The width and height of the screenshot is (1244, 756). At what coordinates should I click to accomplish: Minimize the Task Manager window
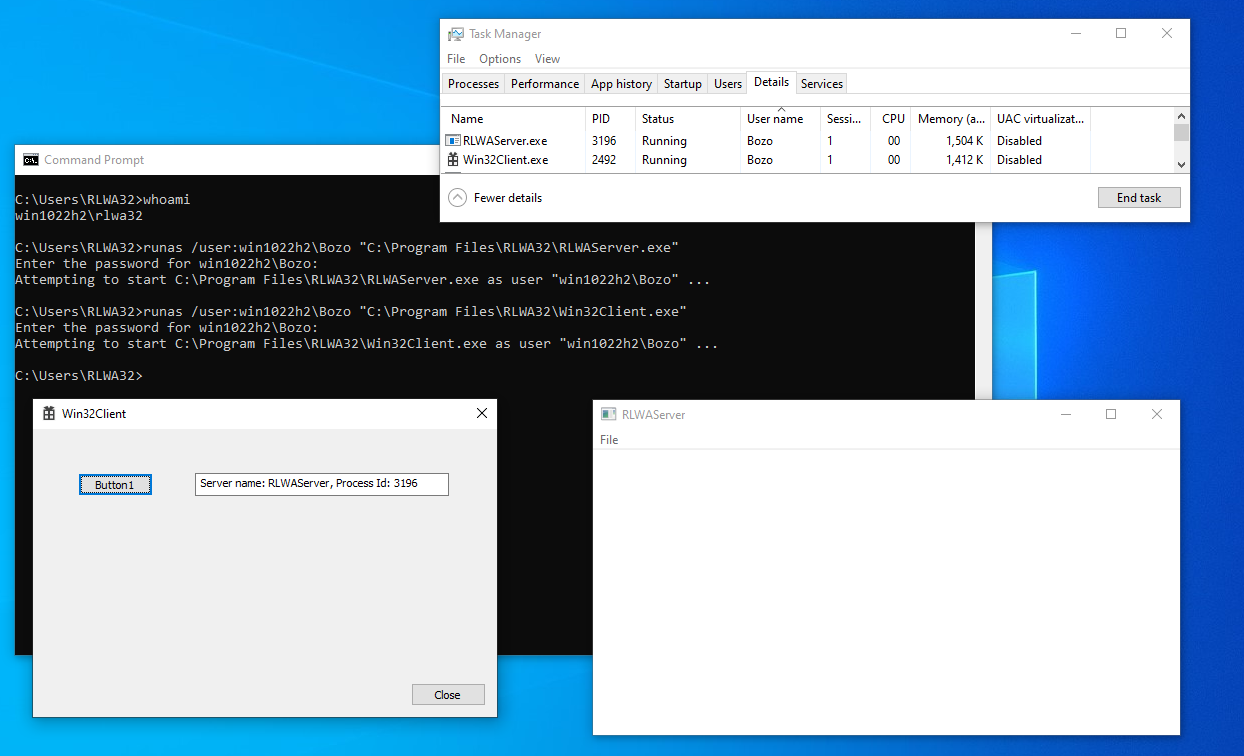pos(1075,33)
